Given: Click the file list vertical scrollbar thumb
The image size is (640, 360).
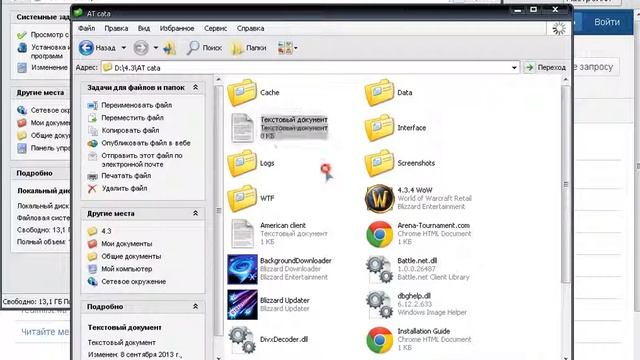Looking at the screenshot, I should [x=565, y=184].
